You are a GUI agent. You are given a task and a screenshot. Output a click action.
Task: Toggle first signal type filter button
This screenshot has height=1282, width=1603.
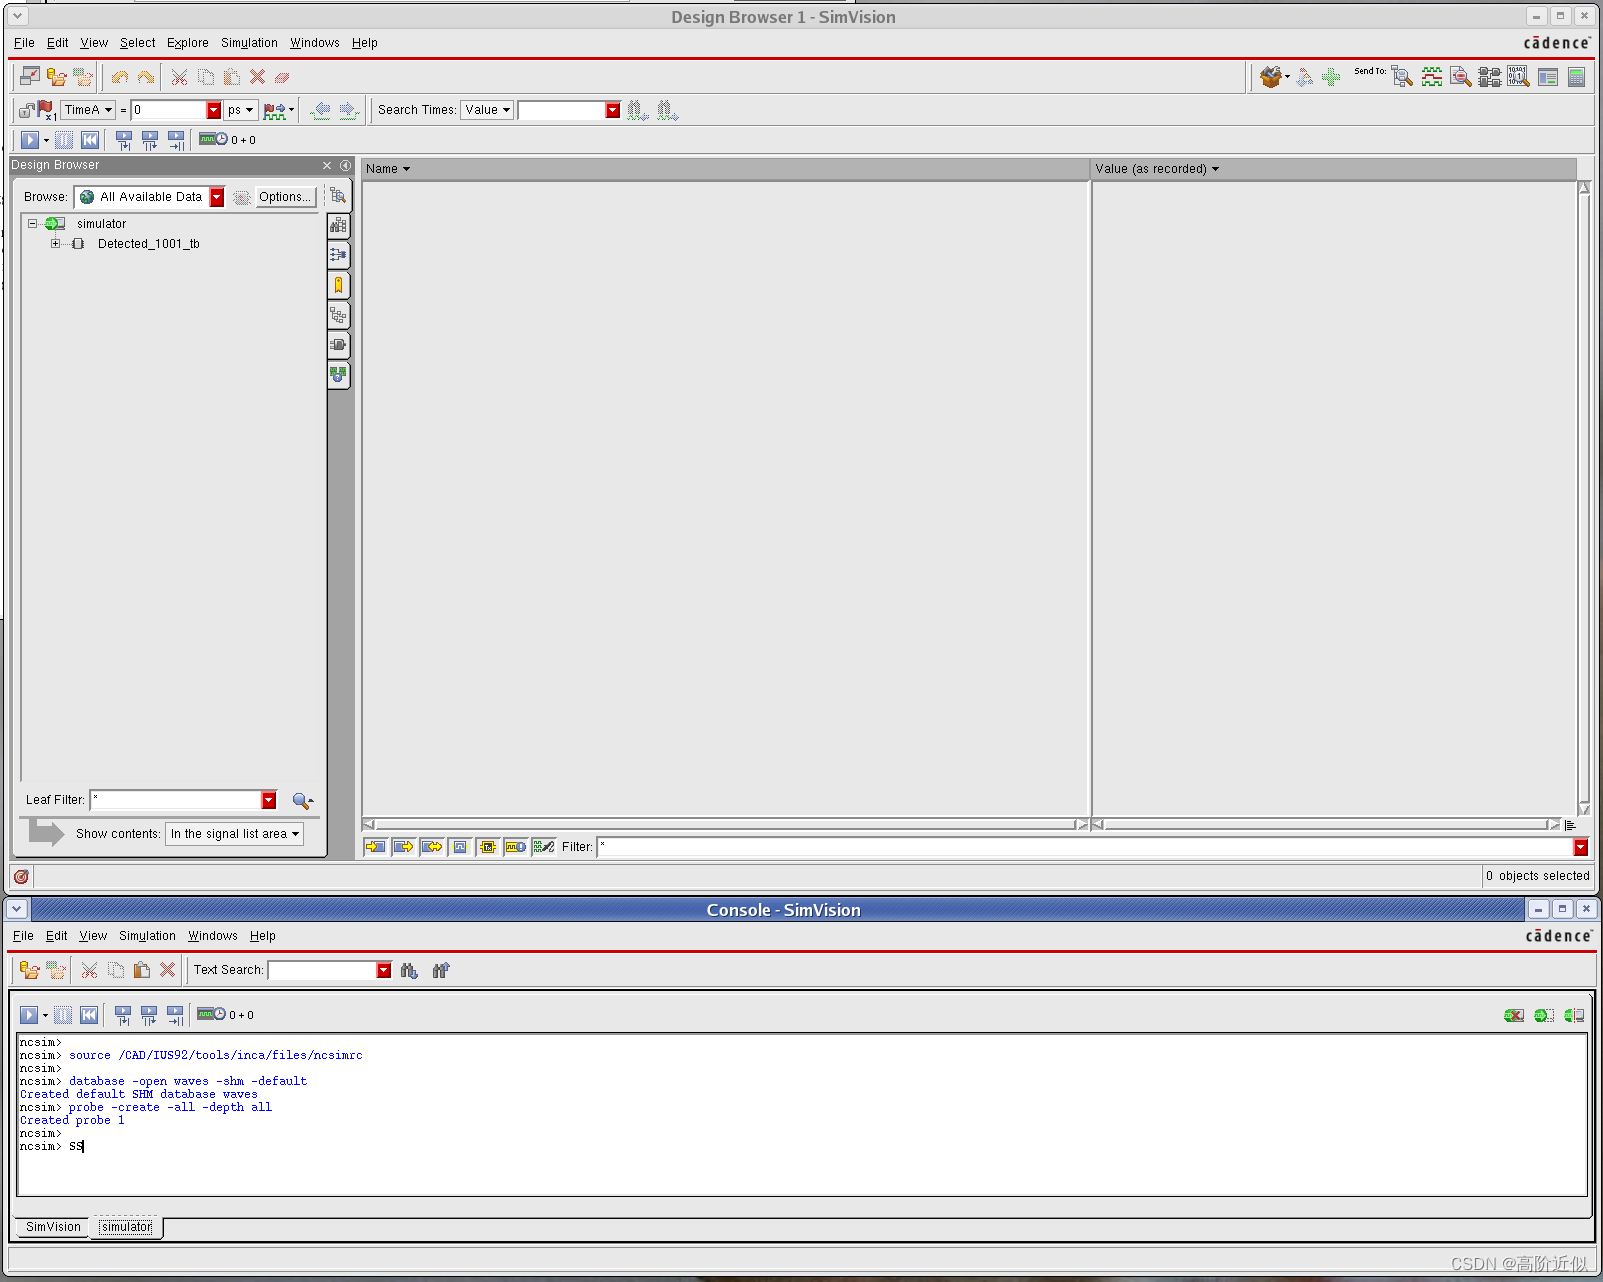tap(375, 847)
